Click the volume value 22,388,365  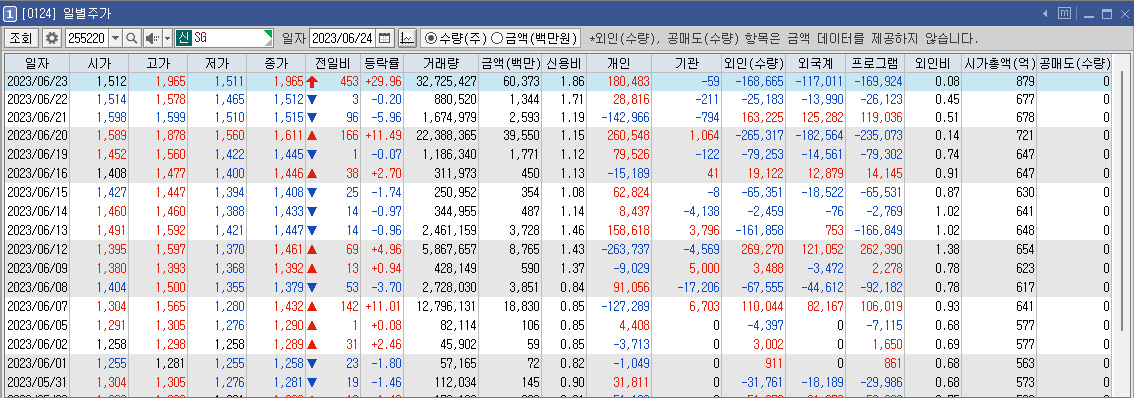point(446,135)
